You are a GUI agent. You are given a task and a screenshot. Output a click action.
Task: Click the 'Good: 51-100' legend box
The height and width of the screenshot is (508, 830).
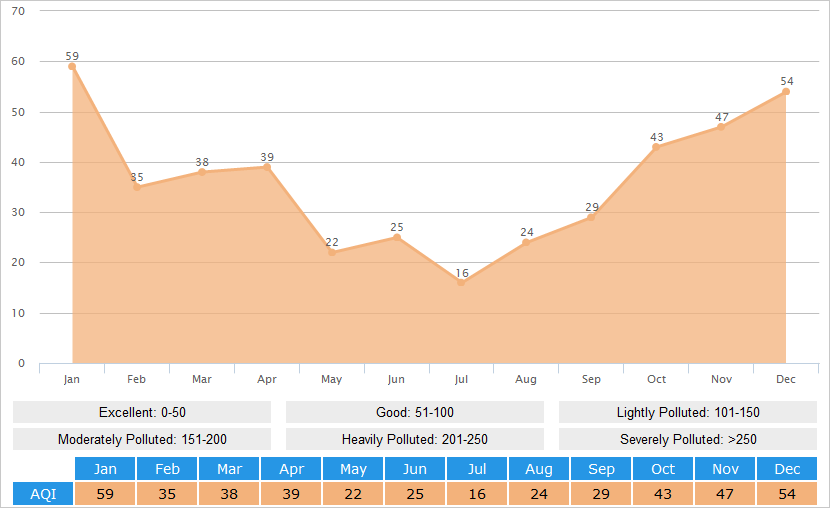[415, 412]
